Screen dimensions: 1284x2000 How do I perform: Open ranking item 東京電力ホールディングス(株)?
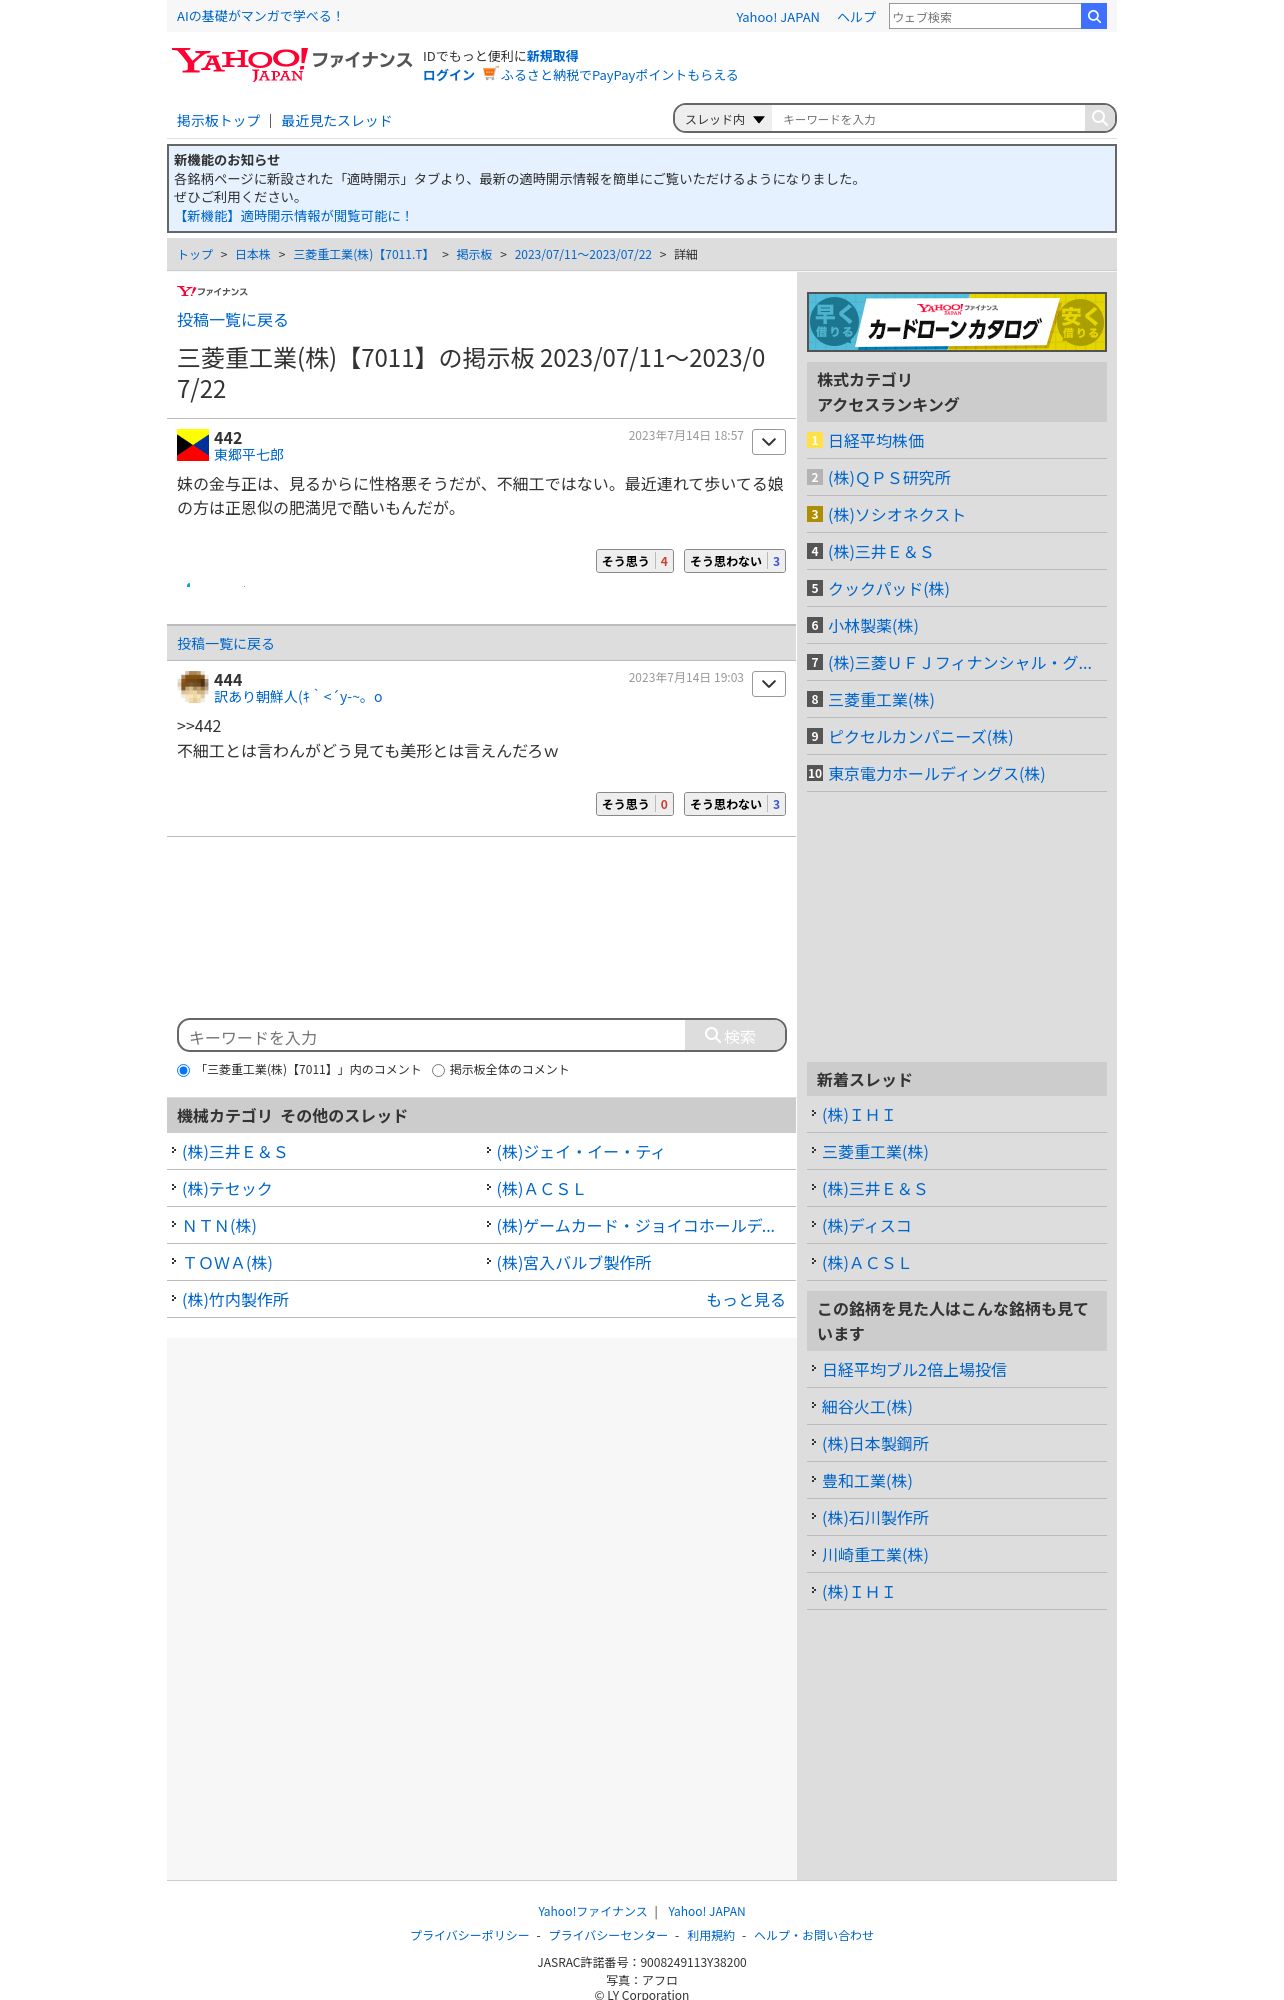[936, 774]
